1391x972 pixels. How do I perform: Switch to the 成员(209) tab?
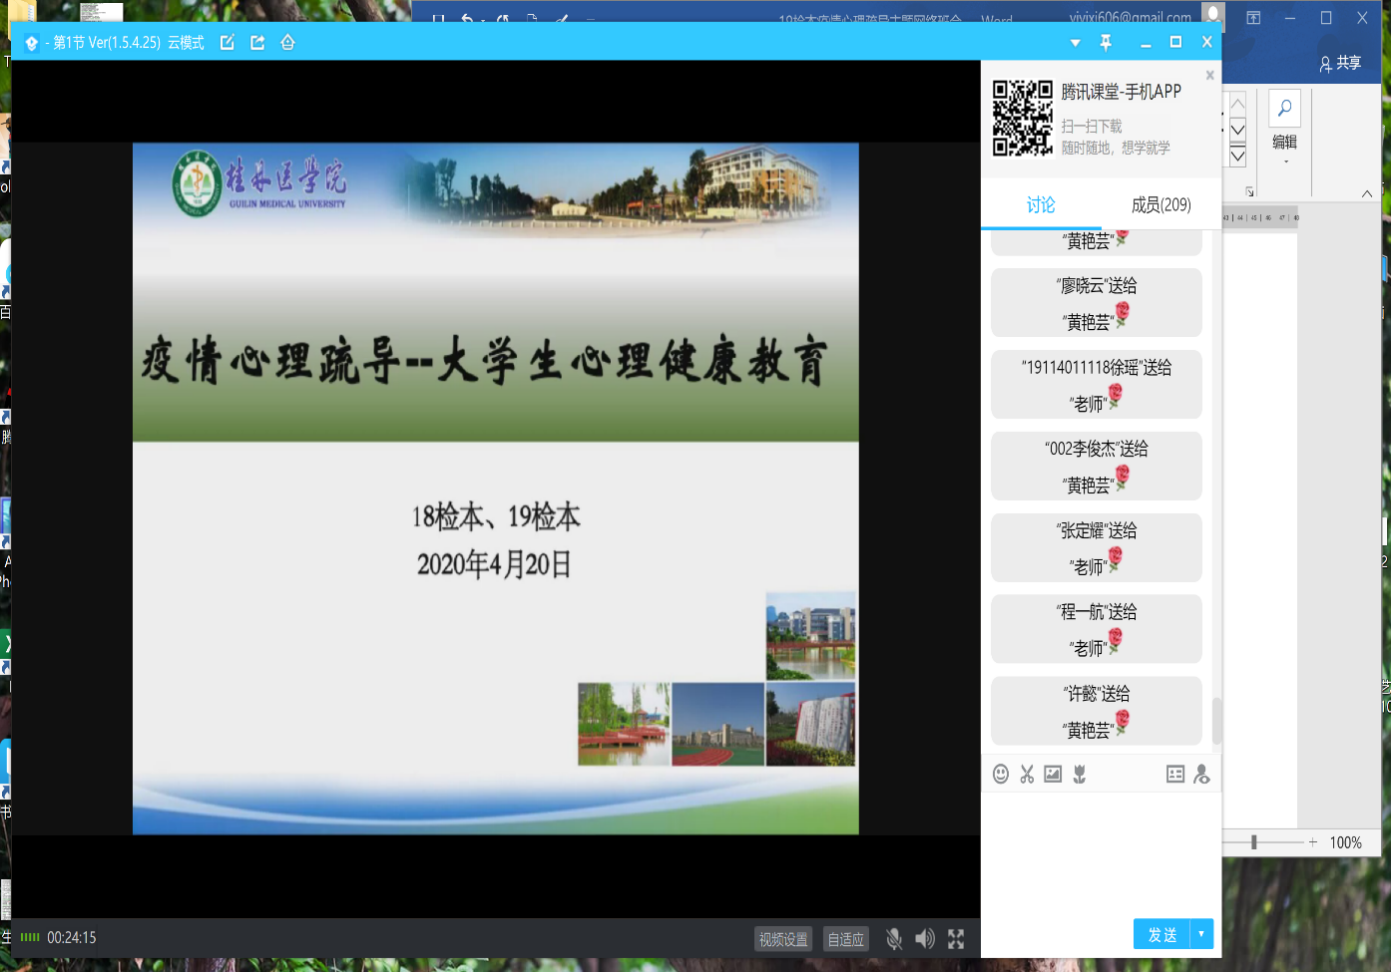pyautogui.click(x=1161, y=205)
